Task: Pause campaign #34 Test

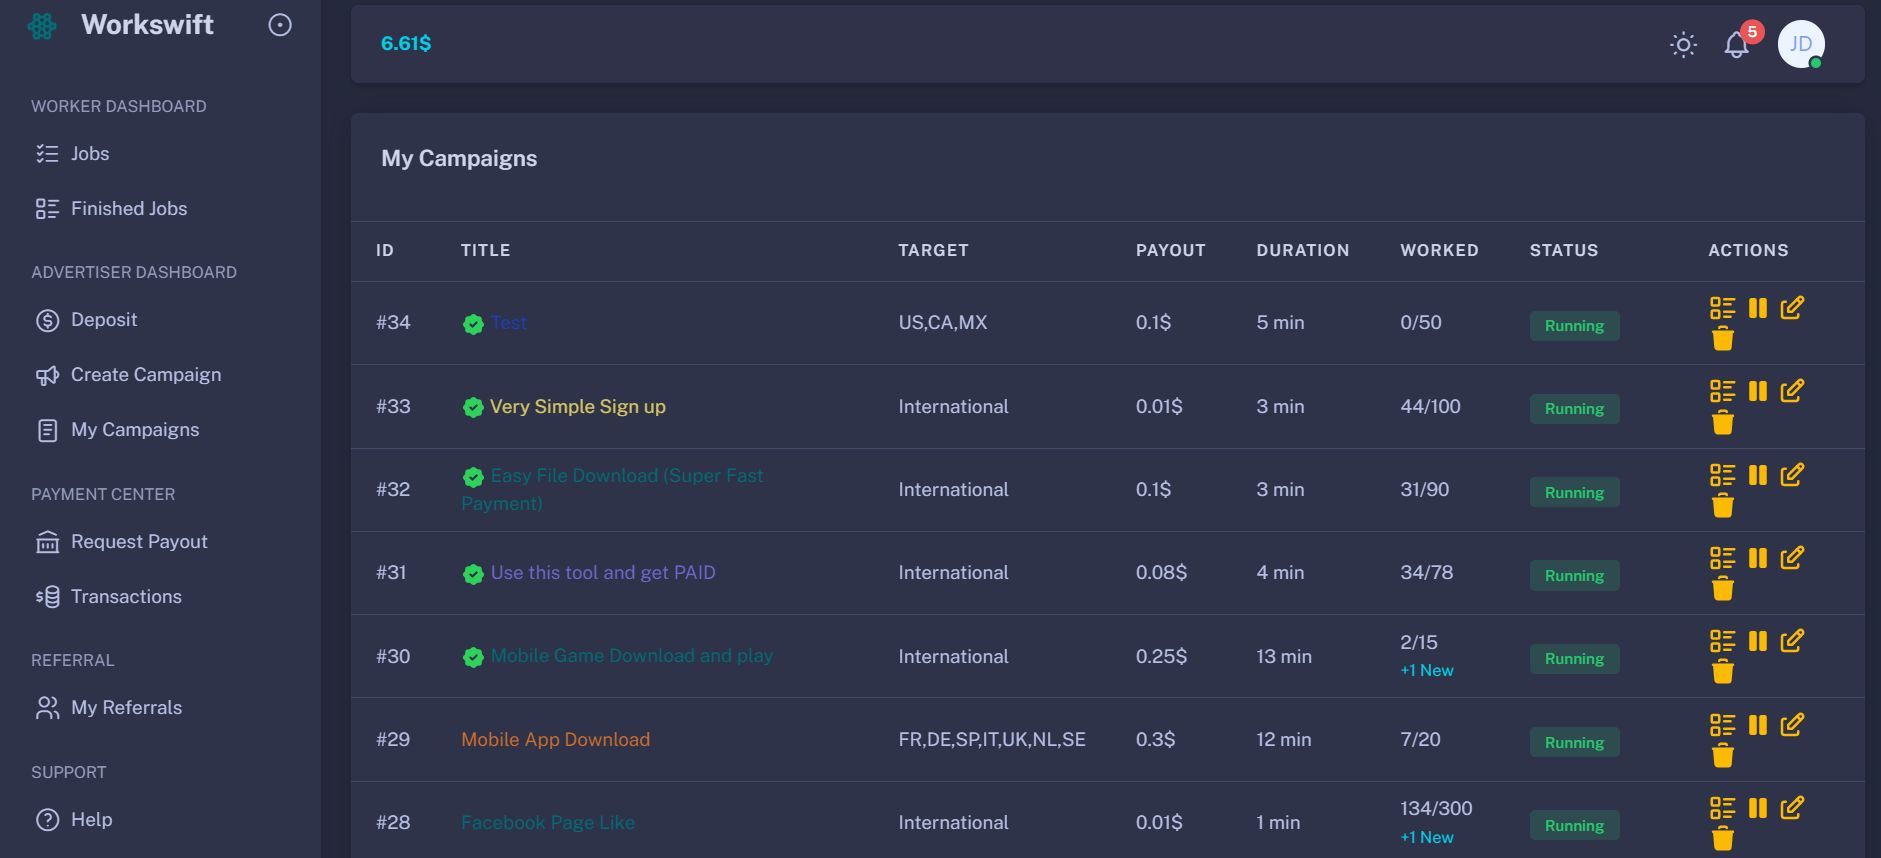Action: pyautogui.click(x=1757, y=308)
